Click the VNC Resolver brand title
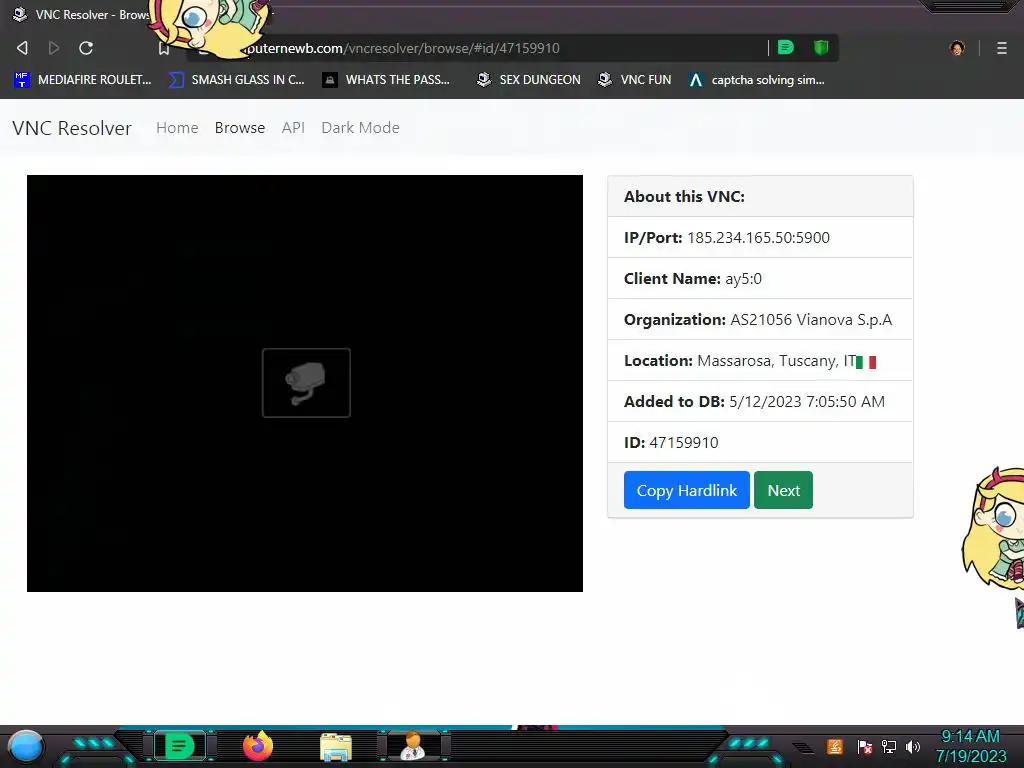This screenshot has width=1024, height=768. (x=72, y=128)
